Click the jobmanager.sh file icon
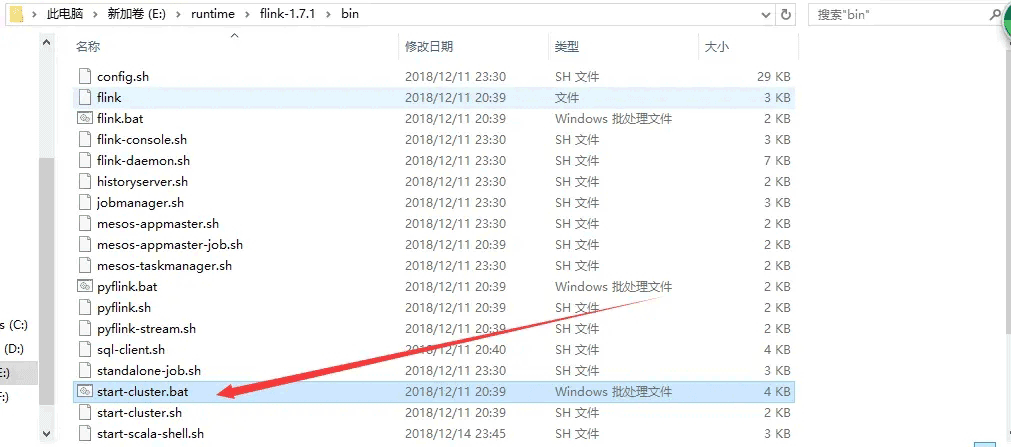The height and width of the screenshot is (447, 1011). [x=85, y=202]
